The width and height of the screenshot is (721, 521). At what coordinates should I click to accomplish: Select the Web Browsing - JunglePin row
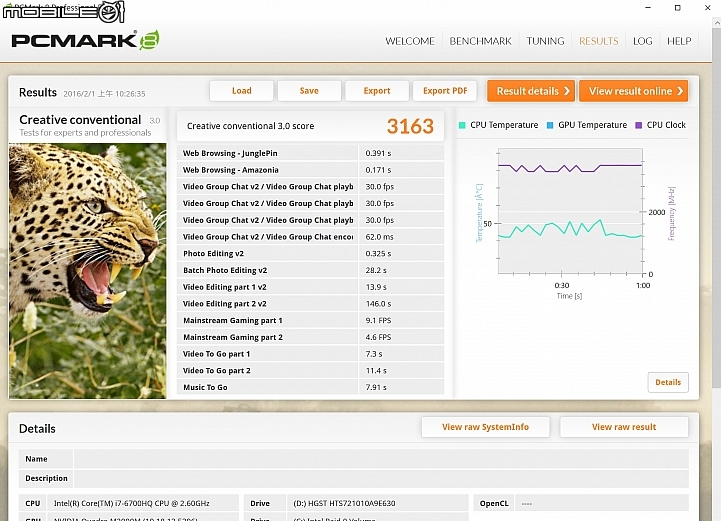pyautogui.click(x=310, y=153)
